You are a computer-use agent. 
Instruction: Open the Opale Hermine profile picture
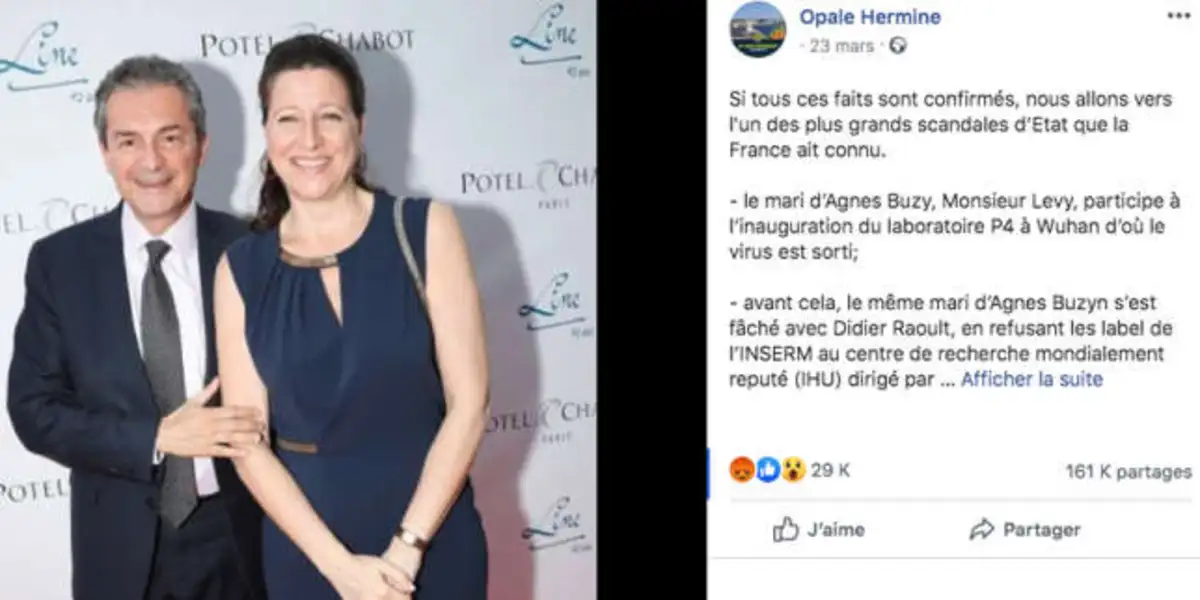coord(757,29)
